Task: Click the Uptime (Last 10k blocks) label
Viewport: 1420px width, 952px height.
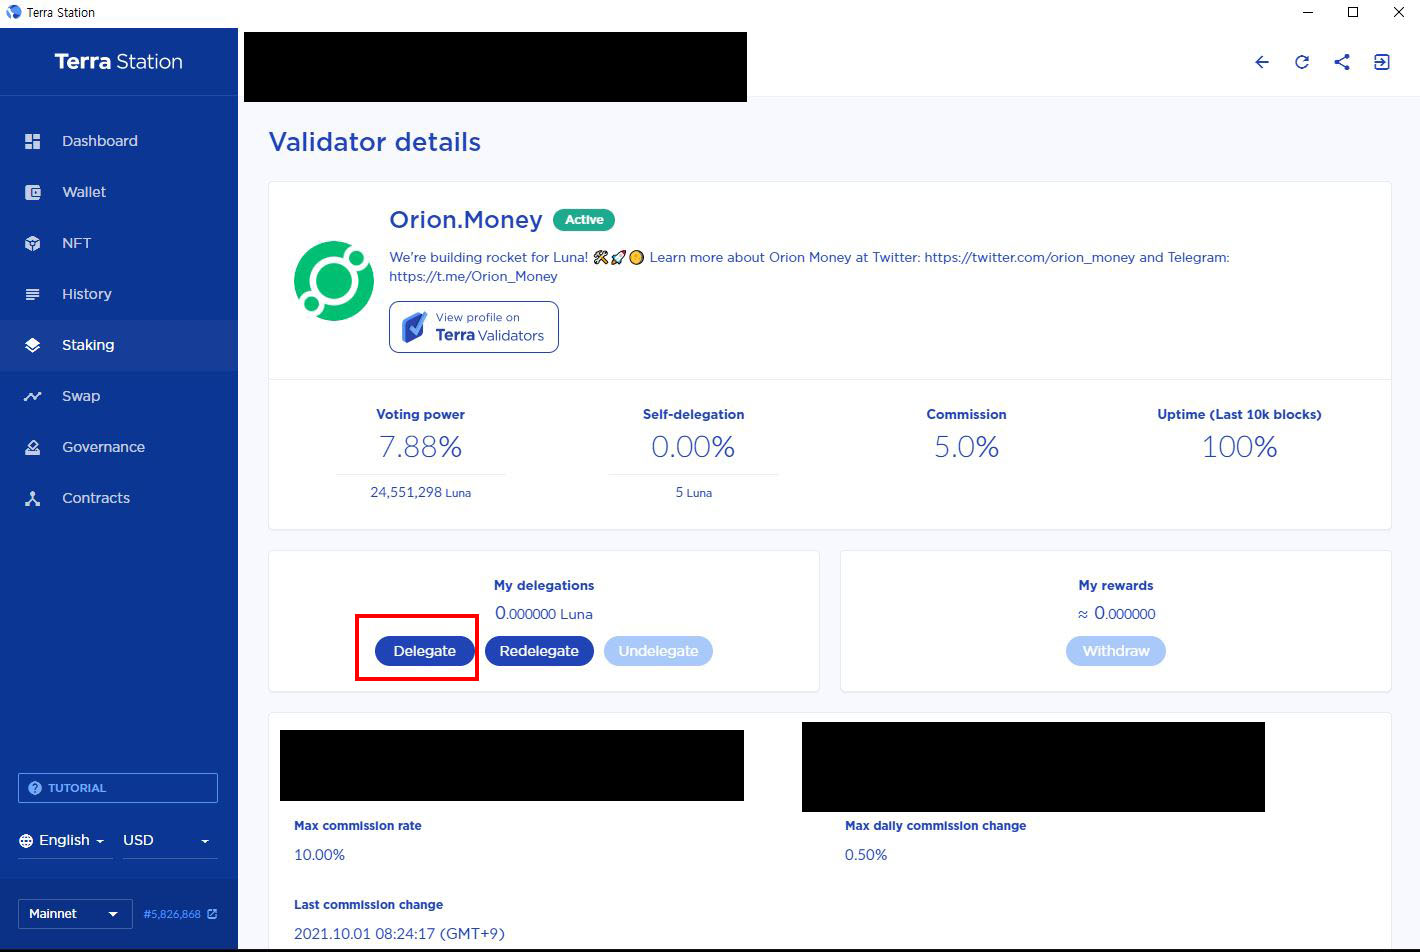Action: 1239,414
